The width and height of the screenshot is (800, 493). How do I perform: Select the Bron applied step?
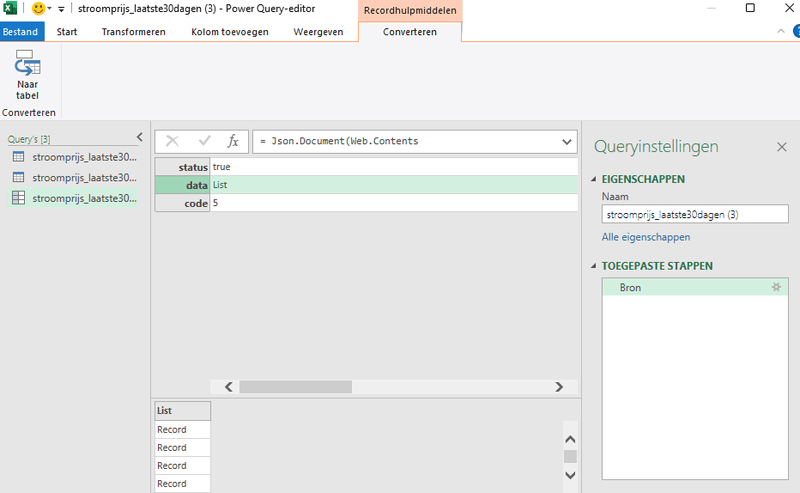pyautogui.click(x=695, y=287)
